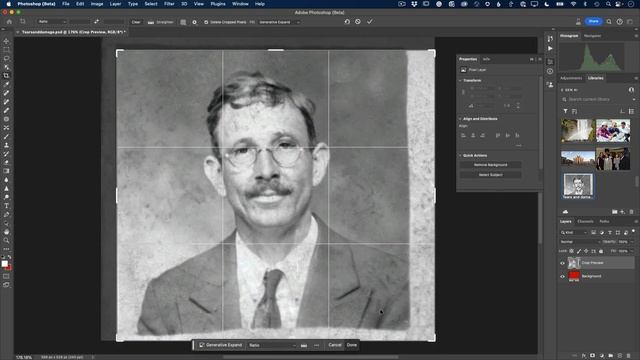Open the layer Kind filter dropdown

pyautogui.click(x=573, y=232)
